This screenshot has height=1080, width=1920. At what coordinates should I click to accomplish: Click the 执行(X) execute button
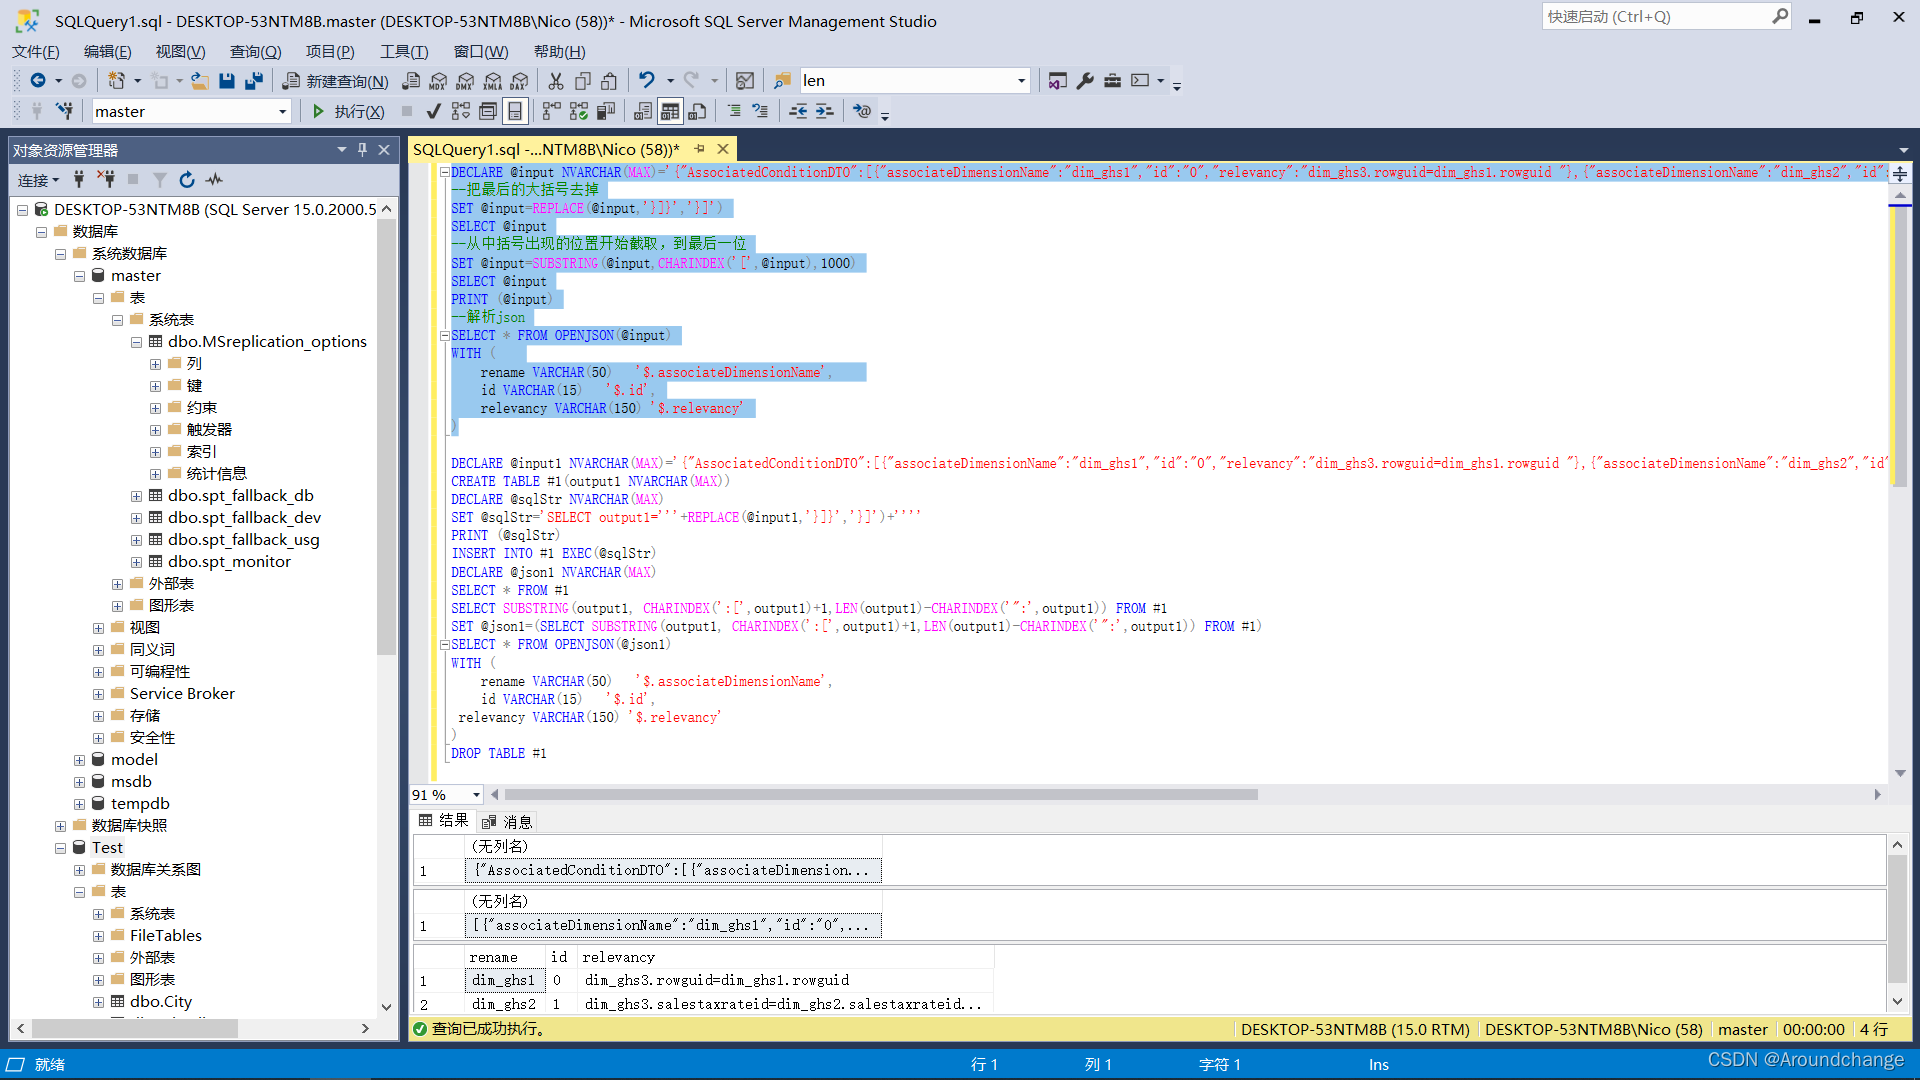348,111
